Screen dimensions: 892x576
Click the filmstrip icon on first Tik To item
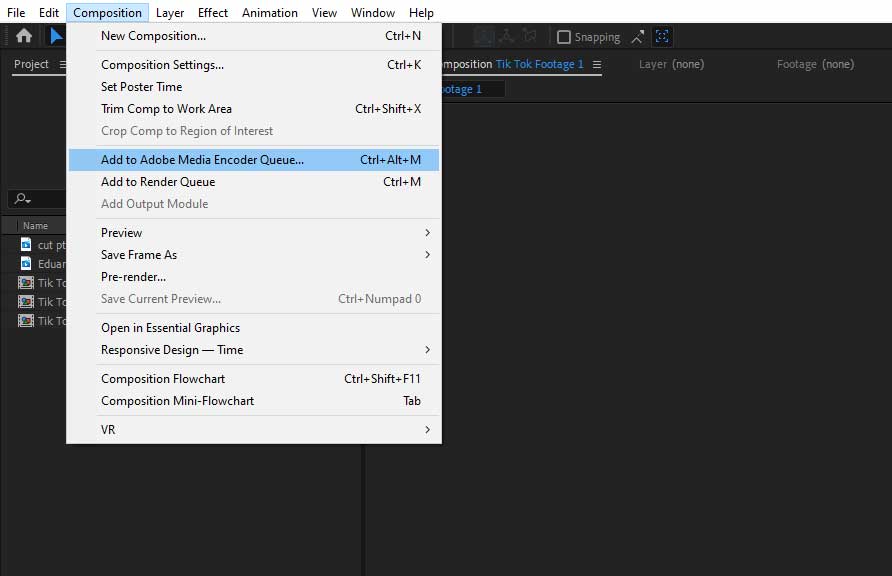point(26,283)
